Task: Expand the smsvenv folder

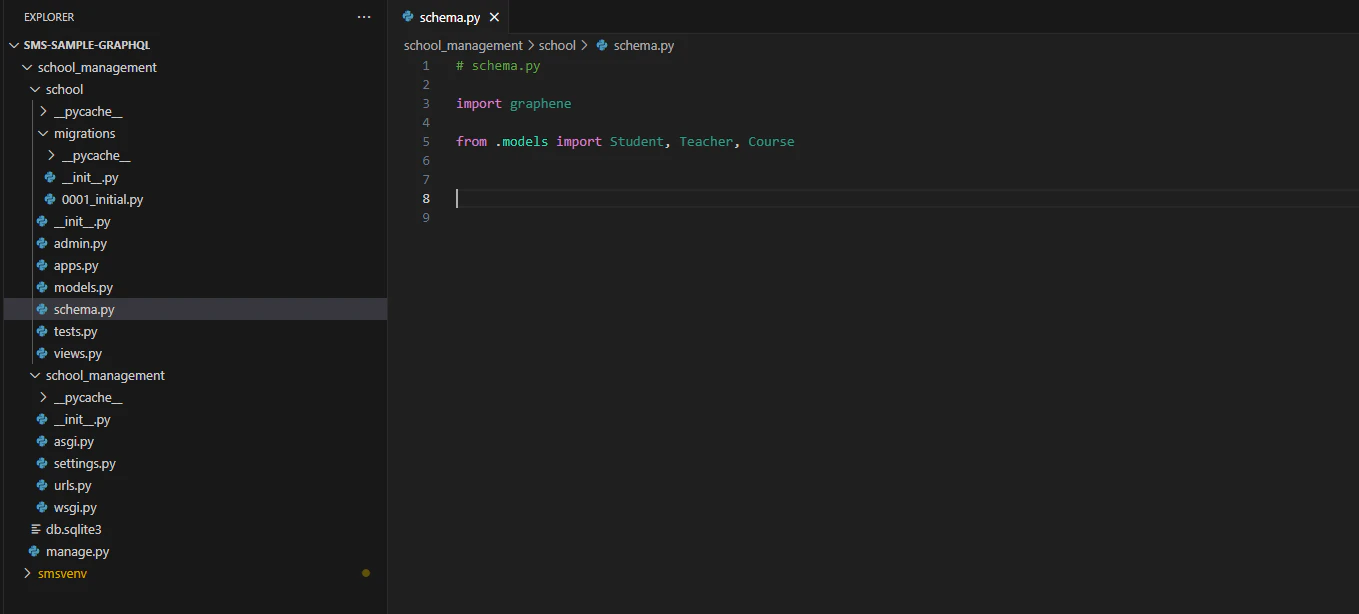Action: coord(27,573)
